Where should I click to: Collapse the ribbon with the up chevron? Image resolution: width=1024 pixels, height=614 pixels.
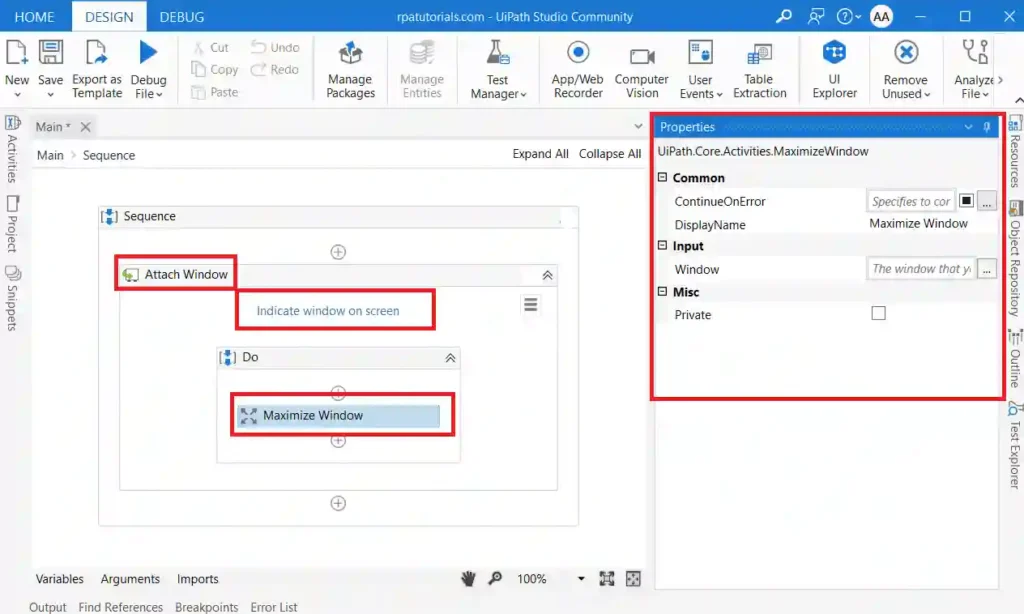coord(1019,100)
